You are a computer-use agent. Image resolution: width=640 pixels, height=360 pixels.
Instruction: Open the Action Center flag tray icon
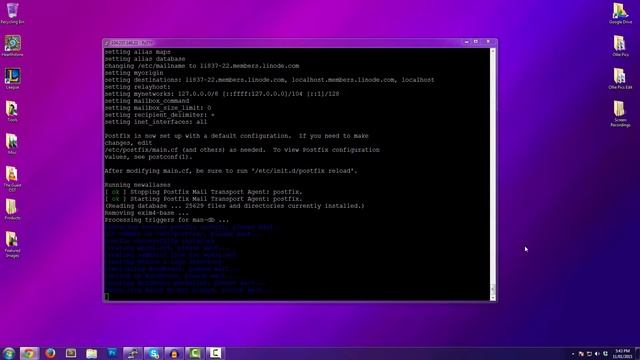(581, 353)
